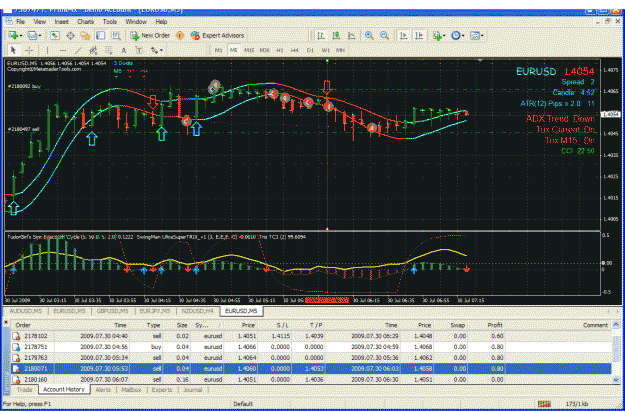Click the connection status 173/1 kb

(x=578, y=404)
